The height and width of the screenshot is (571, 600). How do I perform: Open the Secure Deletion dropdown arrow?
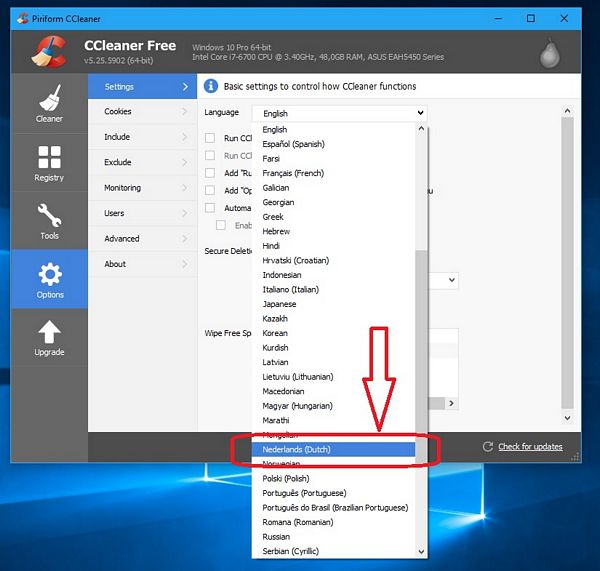pos(452,280)
